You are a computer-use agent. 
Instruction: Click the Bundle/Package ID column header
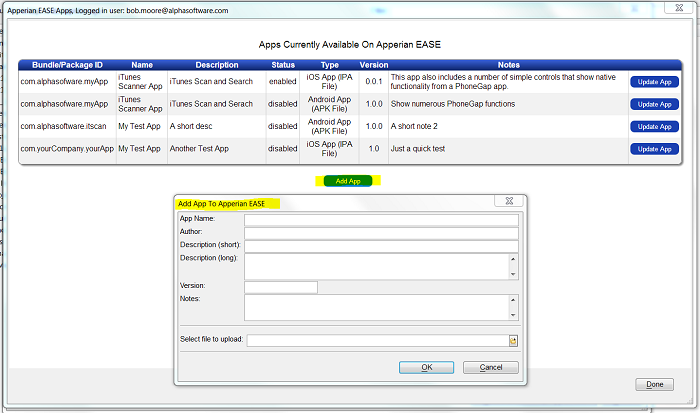67,65
